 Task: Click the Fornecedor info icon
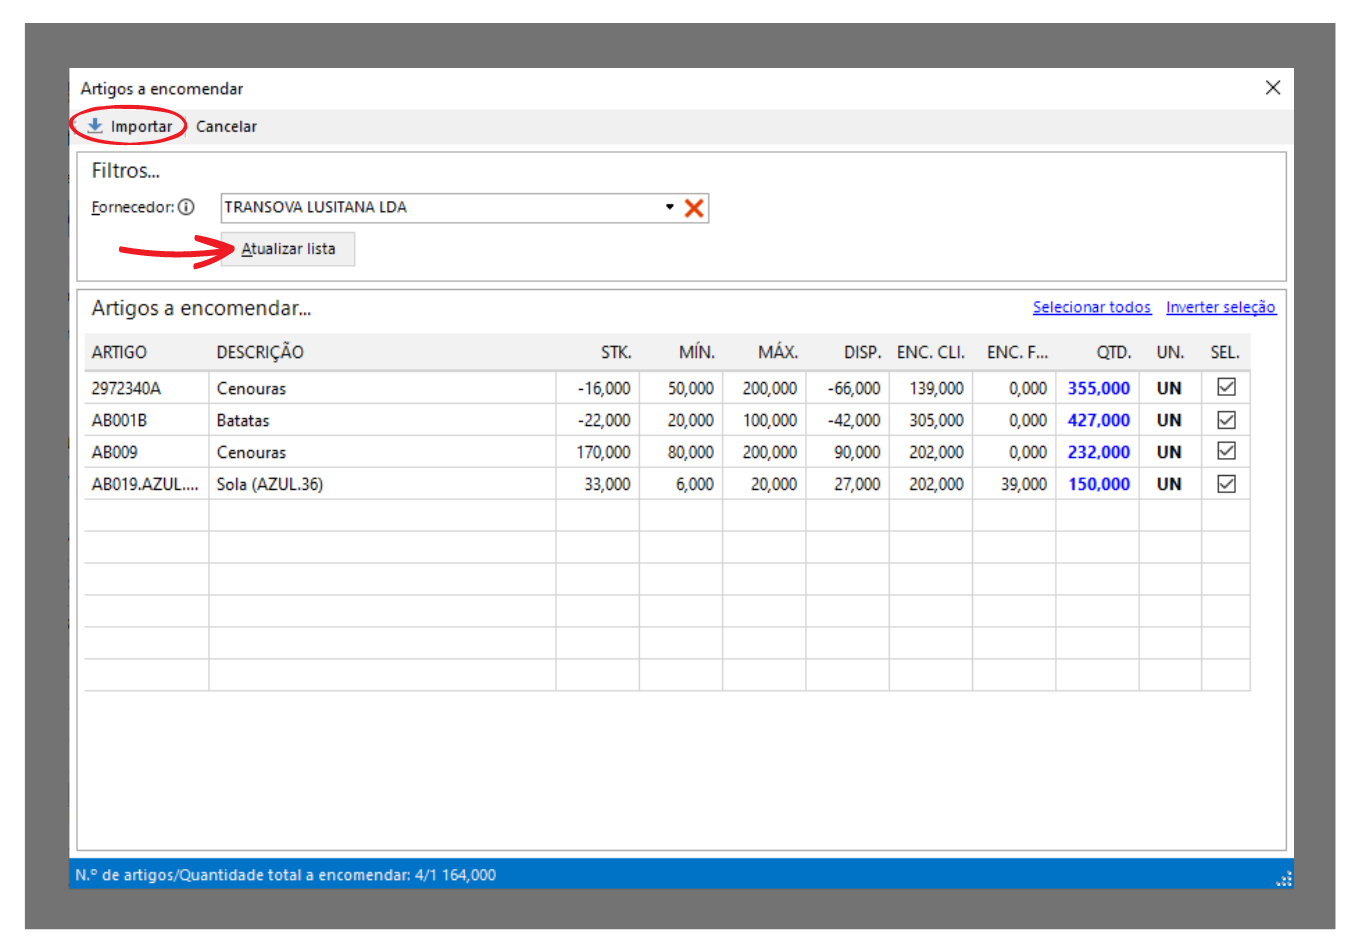(186, 207)
